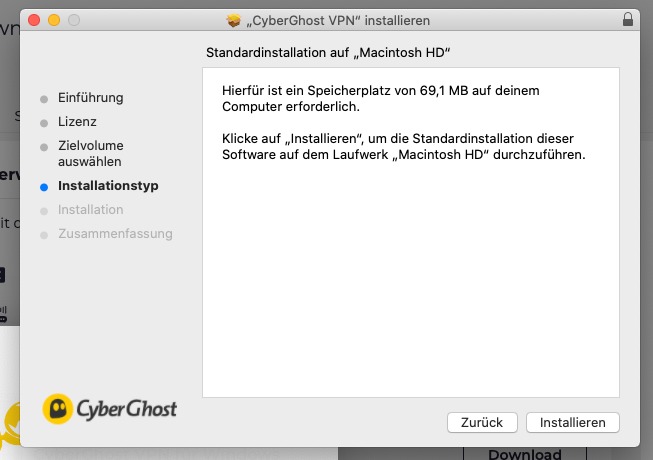This screenshot has width=653, height=460.
Task: Click the lock icon in title bar
Action: tap(628, 20)
